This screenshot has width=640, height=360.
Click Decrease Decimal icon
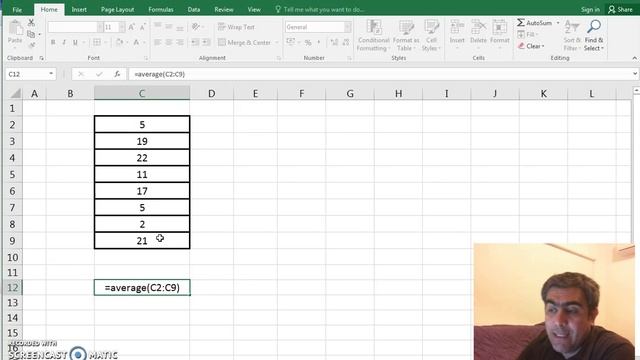click(346, 42)
